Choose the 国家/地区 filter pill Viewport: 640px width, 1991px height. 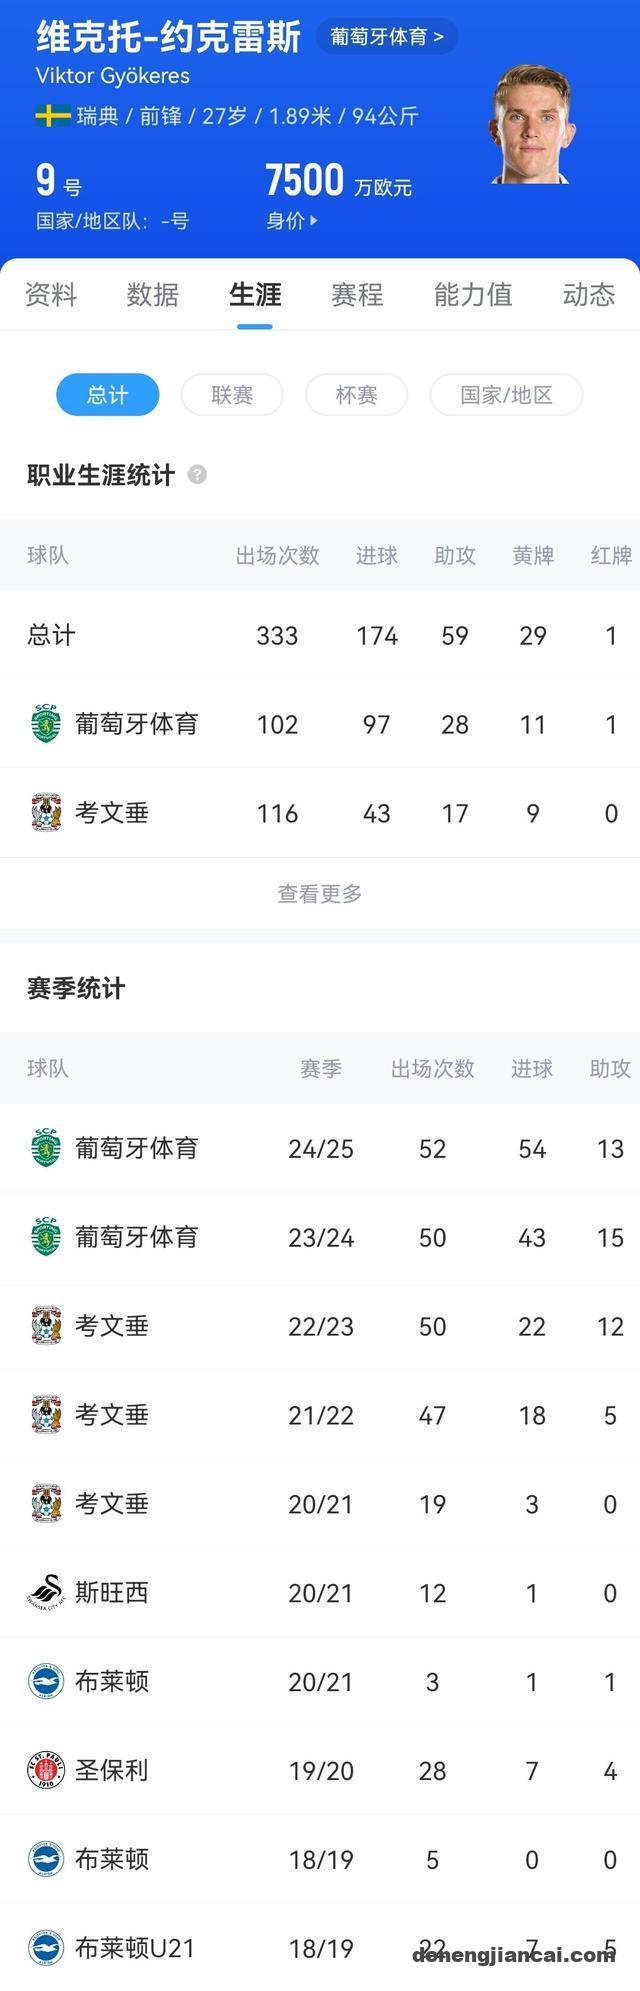coord(506,395)
